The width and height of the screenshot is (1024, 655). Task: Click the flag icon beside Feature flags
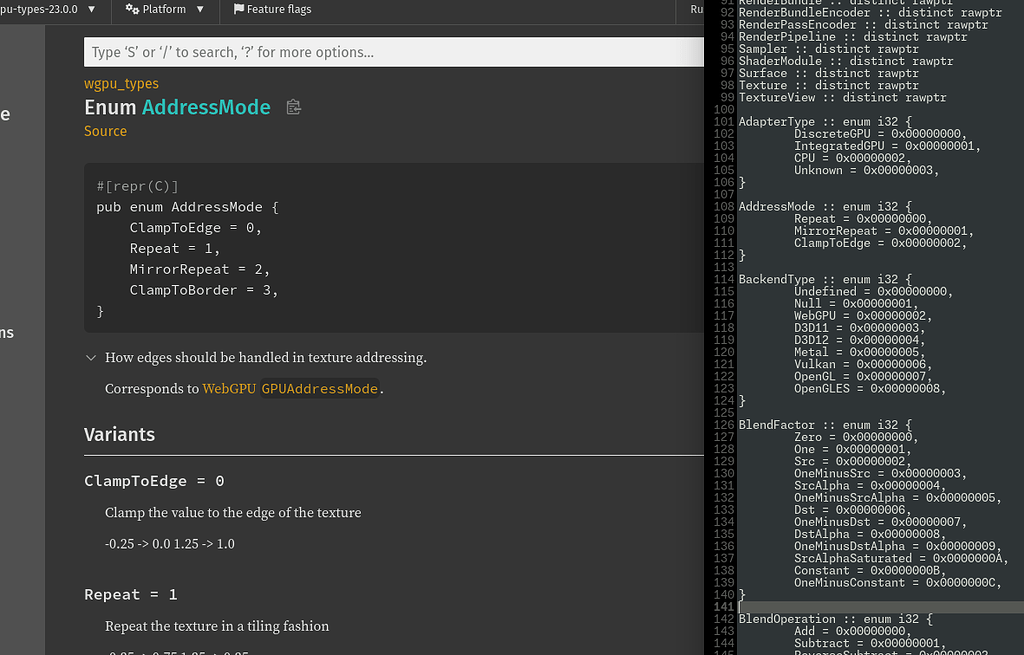(x=237, y=9)
